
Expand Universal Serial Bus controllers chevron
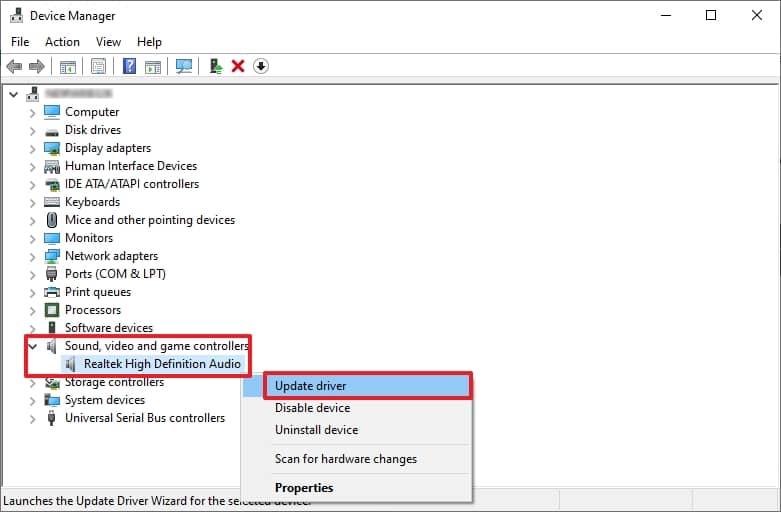[x=32, y=418]
